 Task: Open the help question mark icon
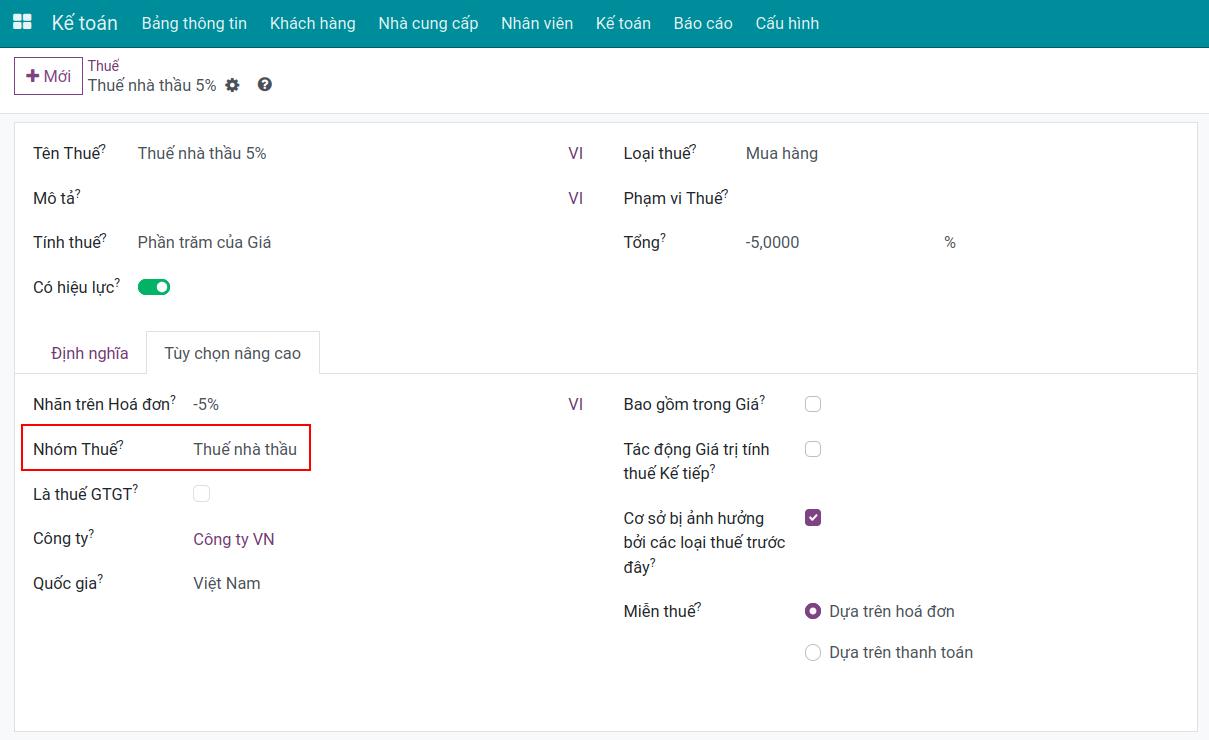coord(265,85)
